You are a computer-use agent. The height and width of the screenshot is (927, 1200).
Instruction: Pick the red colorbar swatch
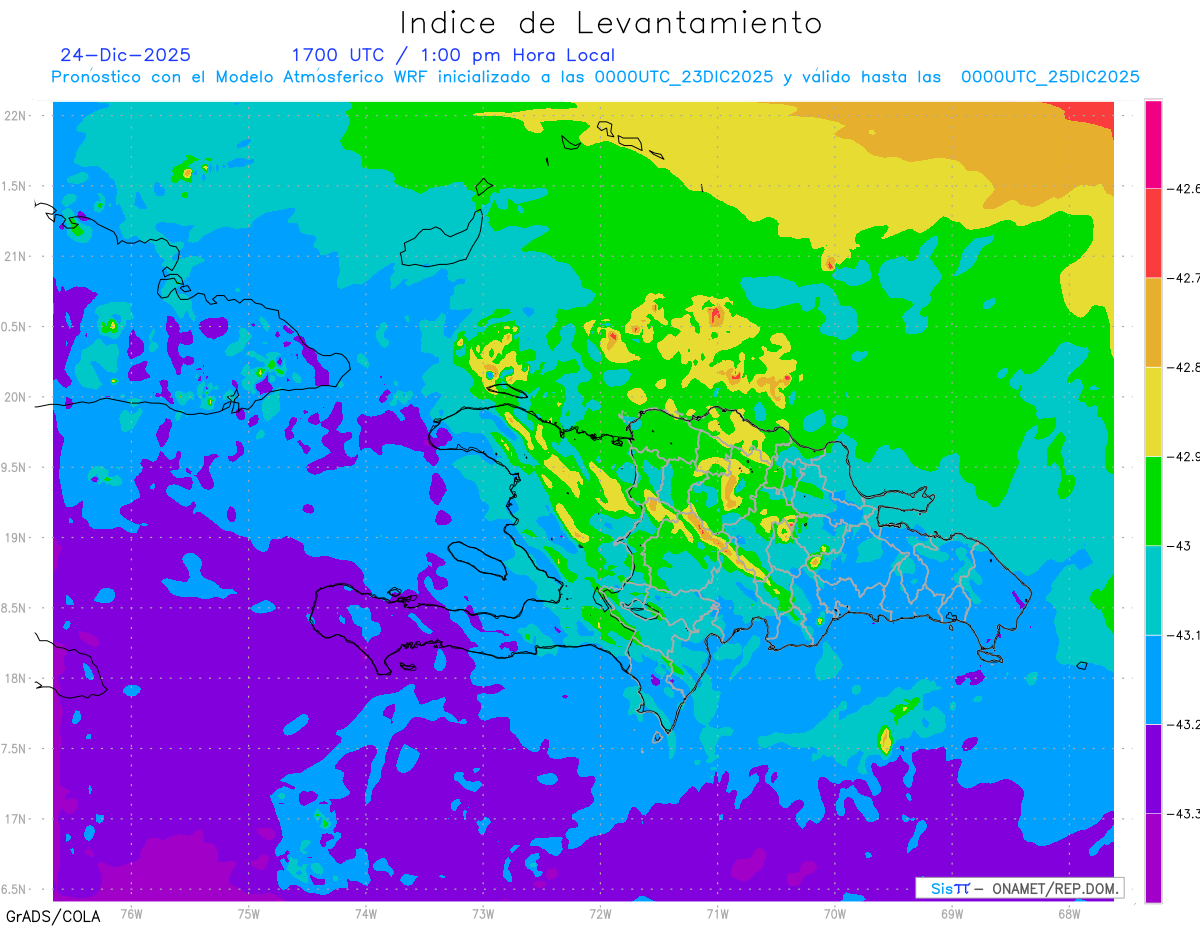point(1153,233)
